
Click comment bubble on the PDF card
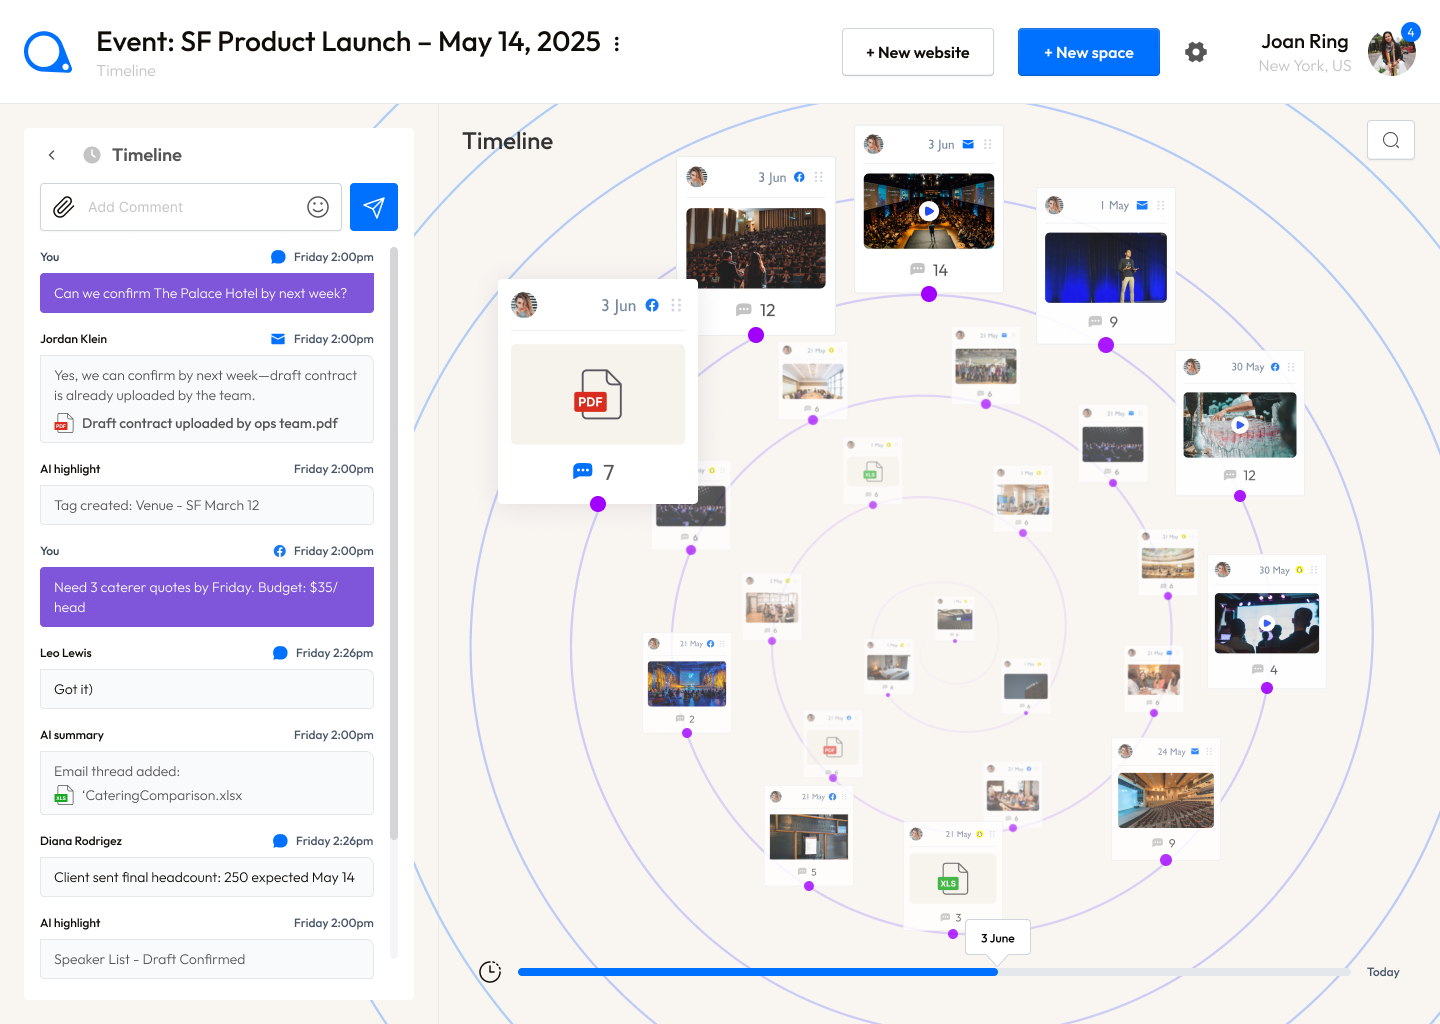583,471
